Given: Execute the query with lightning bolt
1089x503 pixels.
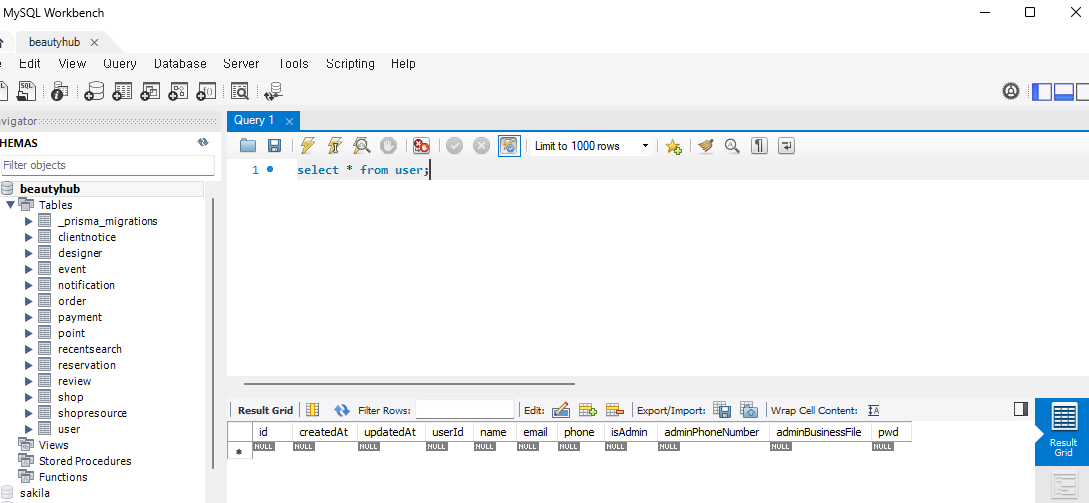Looking at the screenshot, I should [308, 145].
